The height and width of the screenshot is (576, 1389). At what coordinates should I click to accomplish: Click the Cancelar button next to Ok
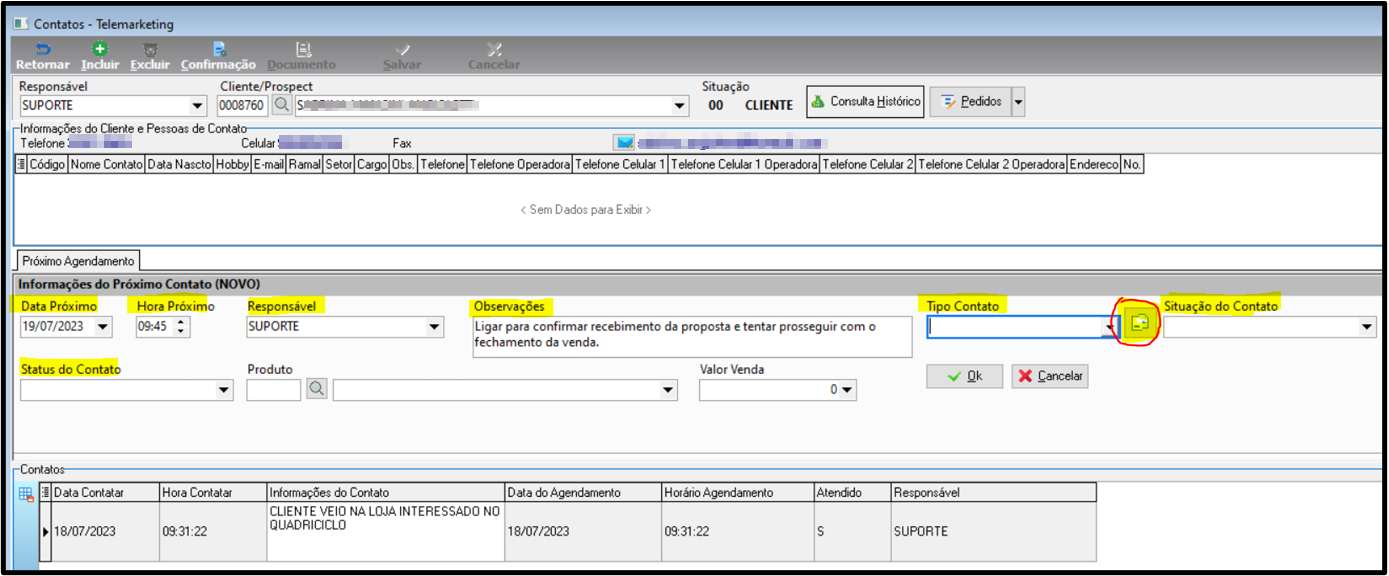pyautogui.click(x=1050, y=377)
